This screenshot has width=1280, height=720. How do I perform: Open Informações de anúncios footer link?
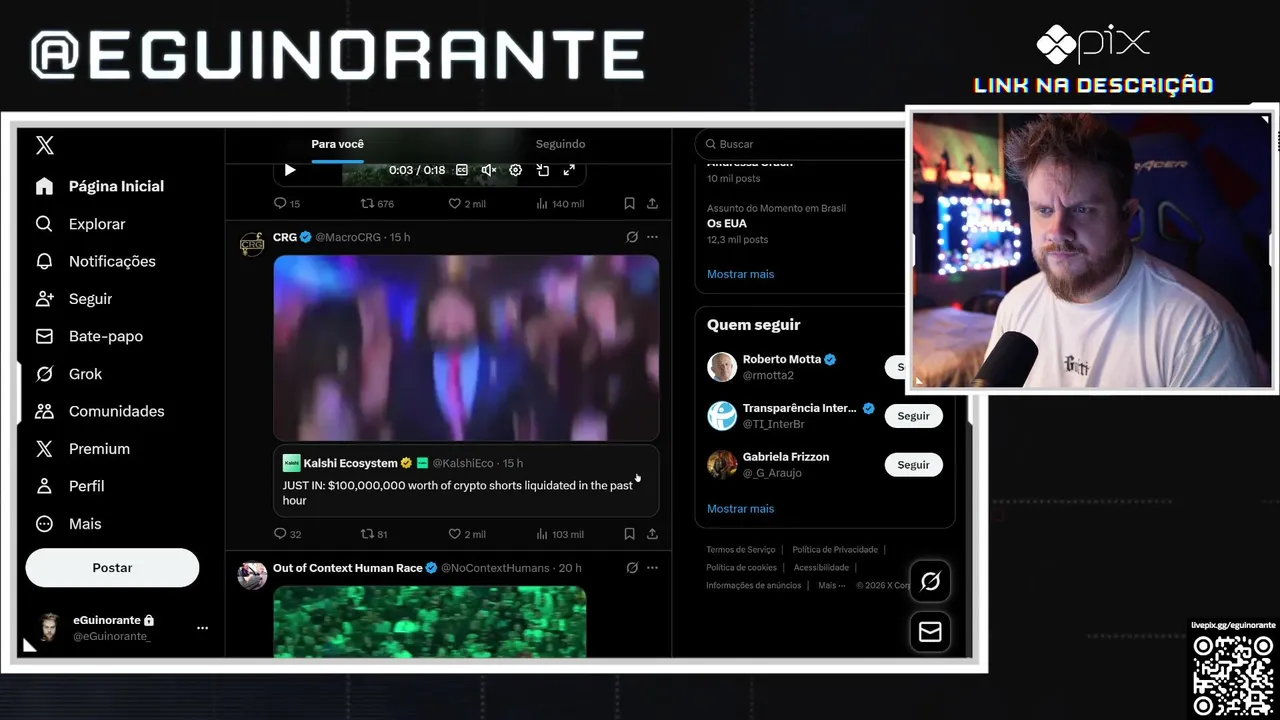click(754, 586)
